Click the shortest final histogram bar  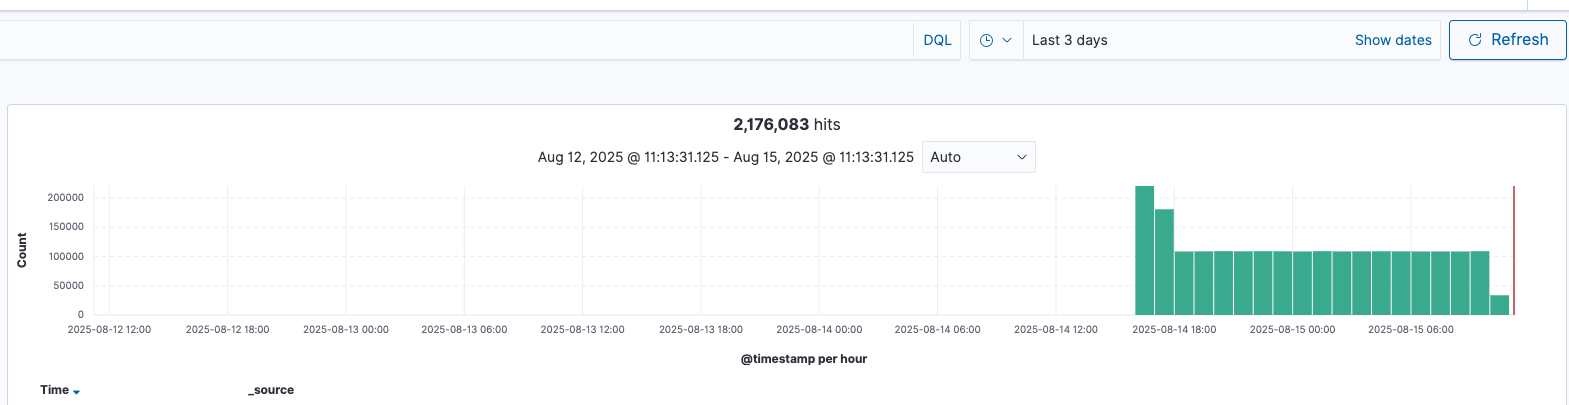(1499, 305)
